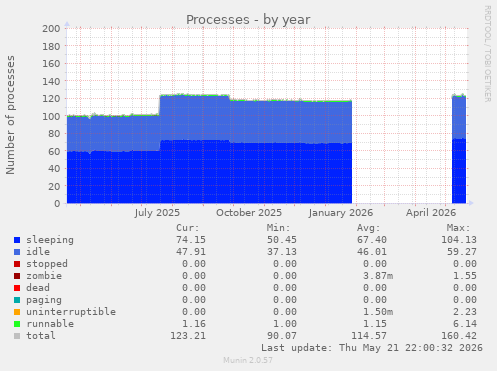The width and height of the screenshot is (497, 371).
Task: Select the 'dead' legend label
Action: click(x=38, y=288)
